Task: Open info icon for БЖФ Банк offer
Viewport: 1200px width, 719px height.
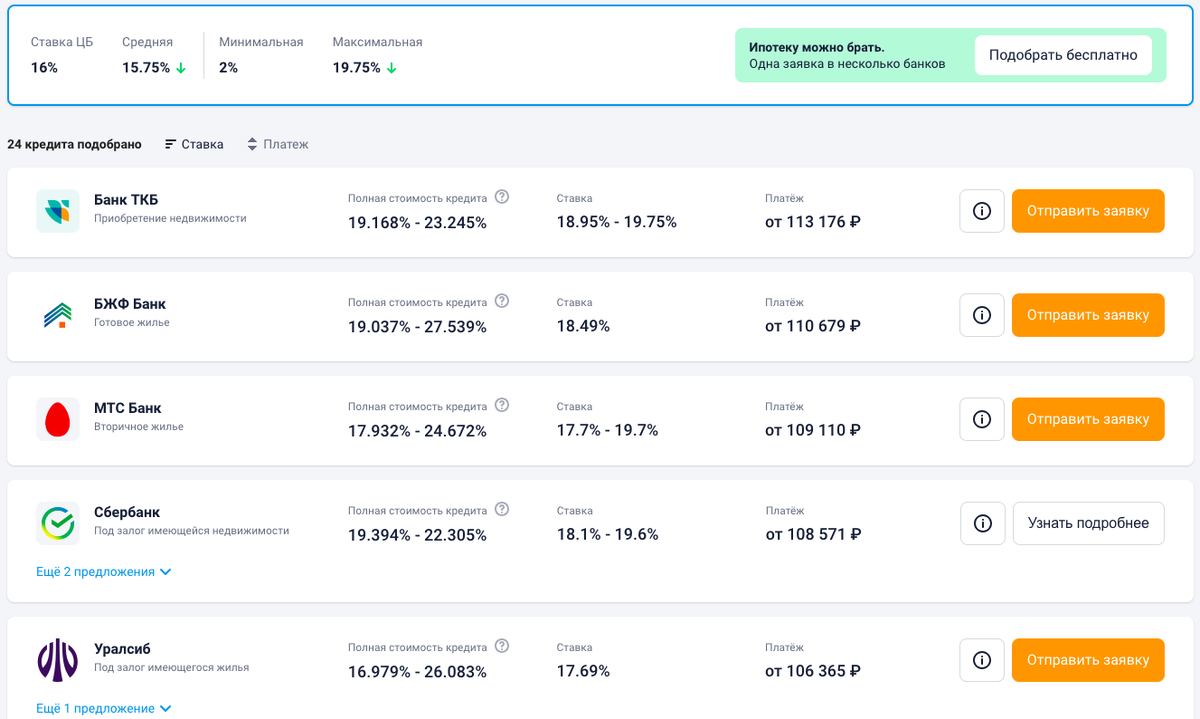Action: point(982,315)
